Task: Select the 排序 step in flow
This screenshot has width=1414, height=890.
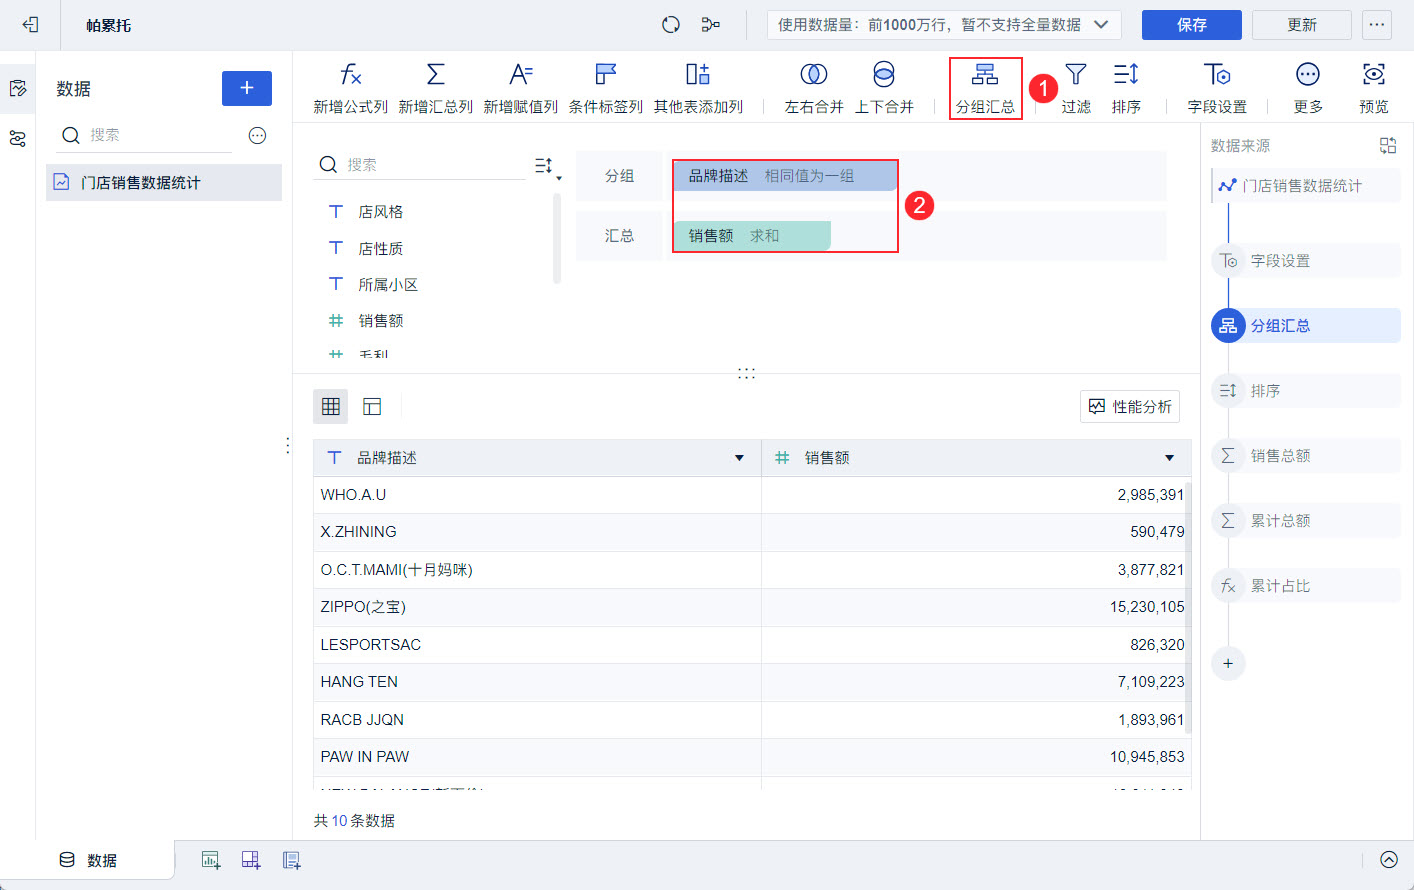Action: click(1306, 391)
